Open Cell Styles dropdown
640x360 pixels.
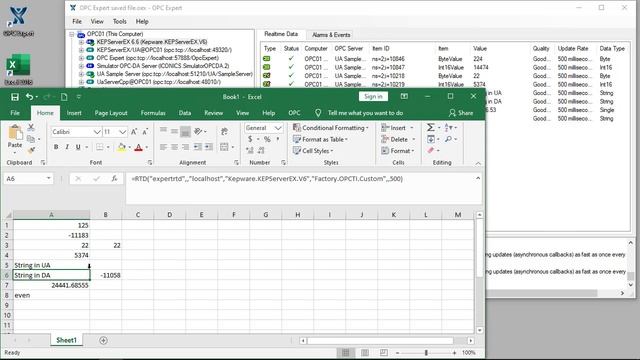click(x=313, y=151)
